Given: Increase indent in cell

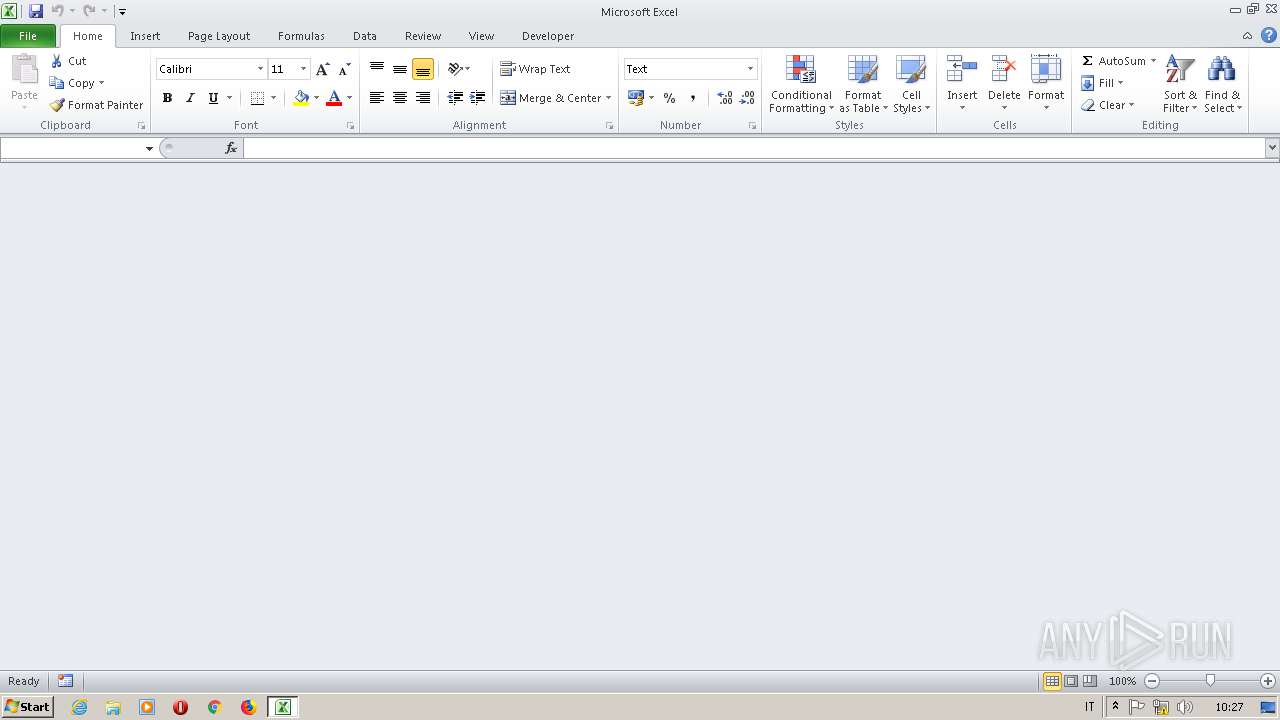Looking at the screenshot, I should click(478, 98).
